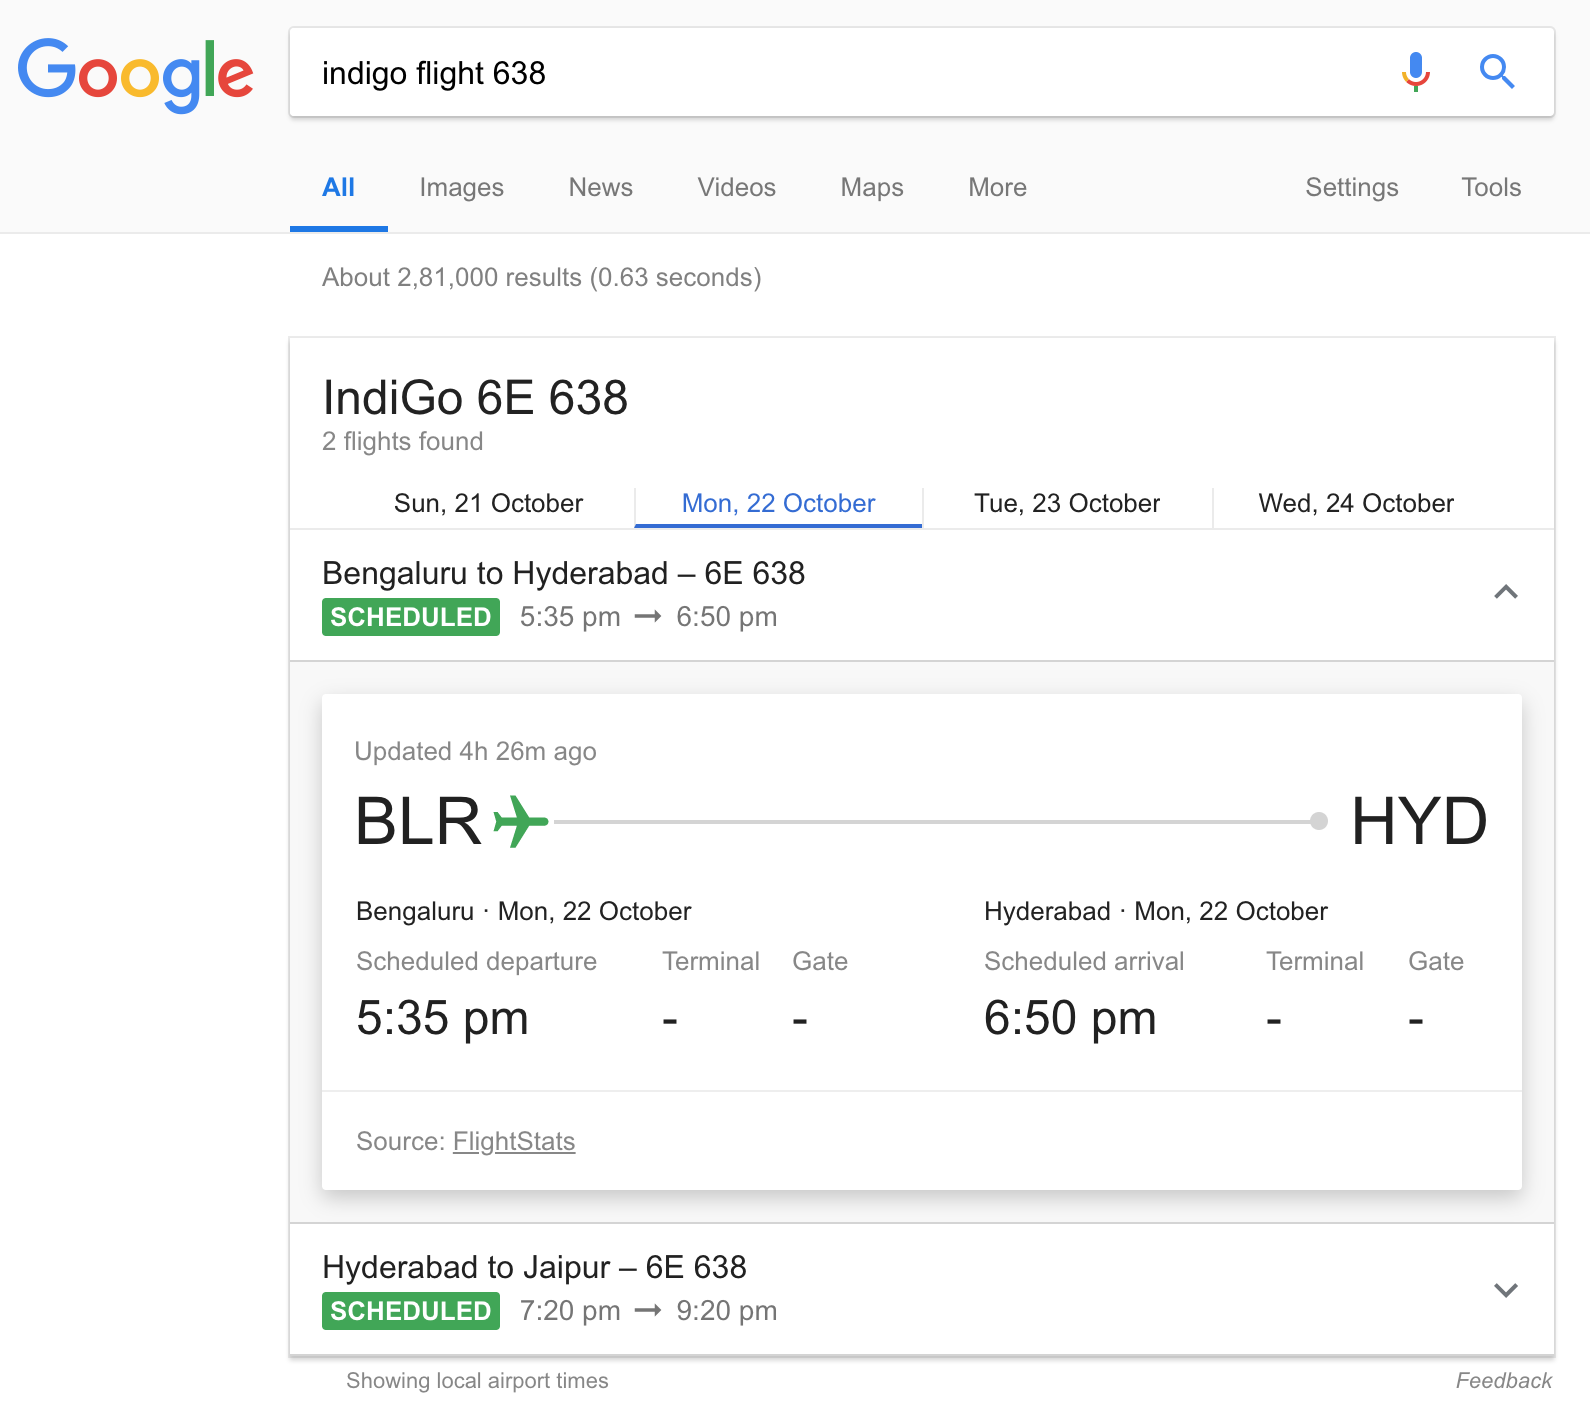Click the 2 flights found text
The width and height of the screenshot is (1590, 1424).
402,442
